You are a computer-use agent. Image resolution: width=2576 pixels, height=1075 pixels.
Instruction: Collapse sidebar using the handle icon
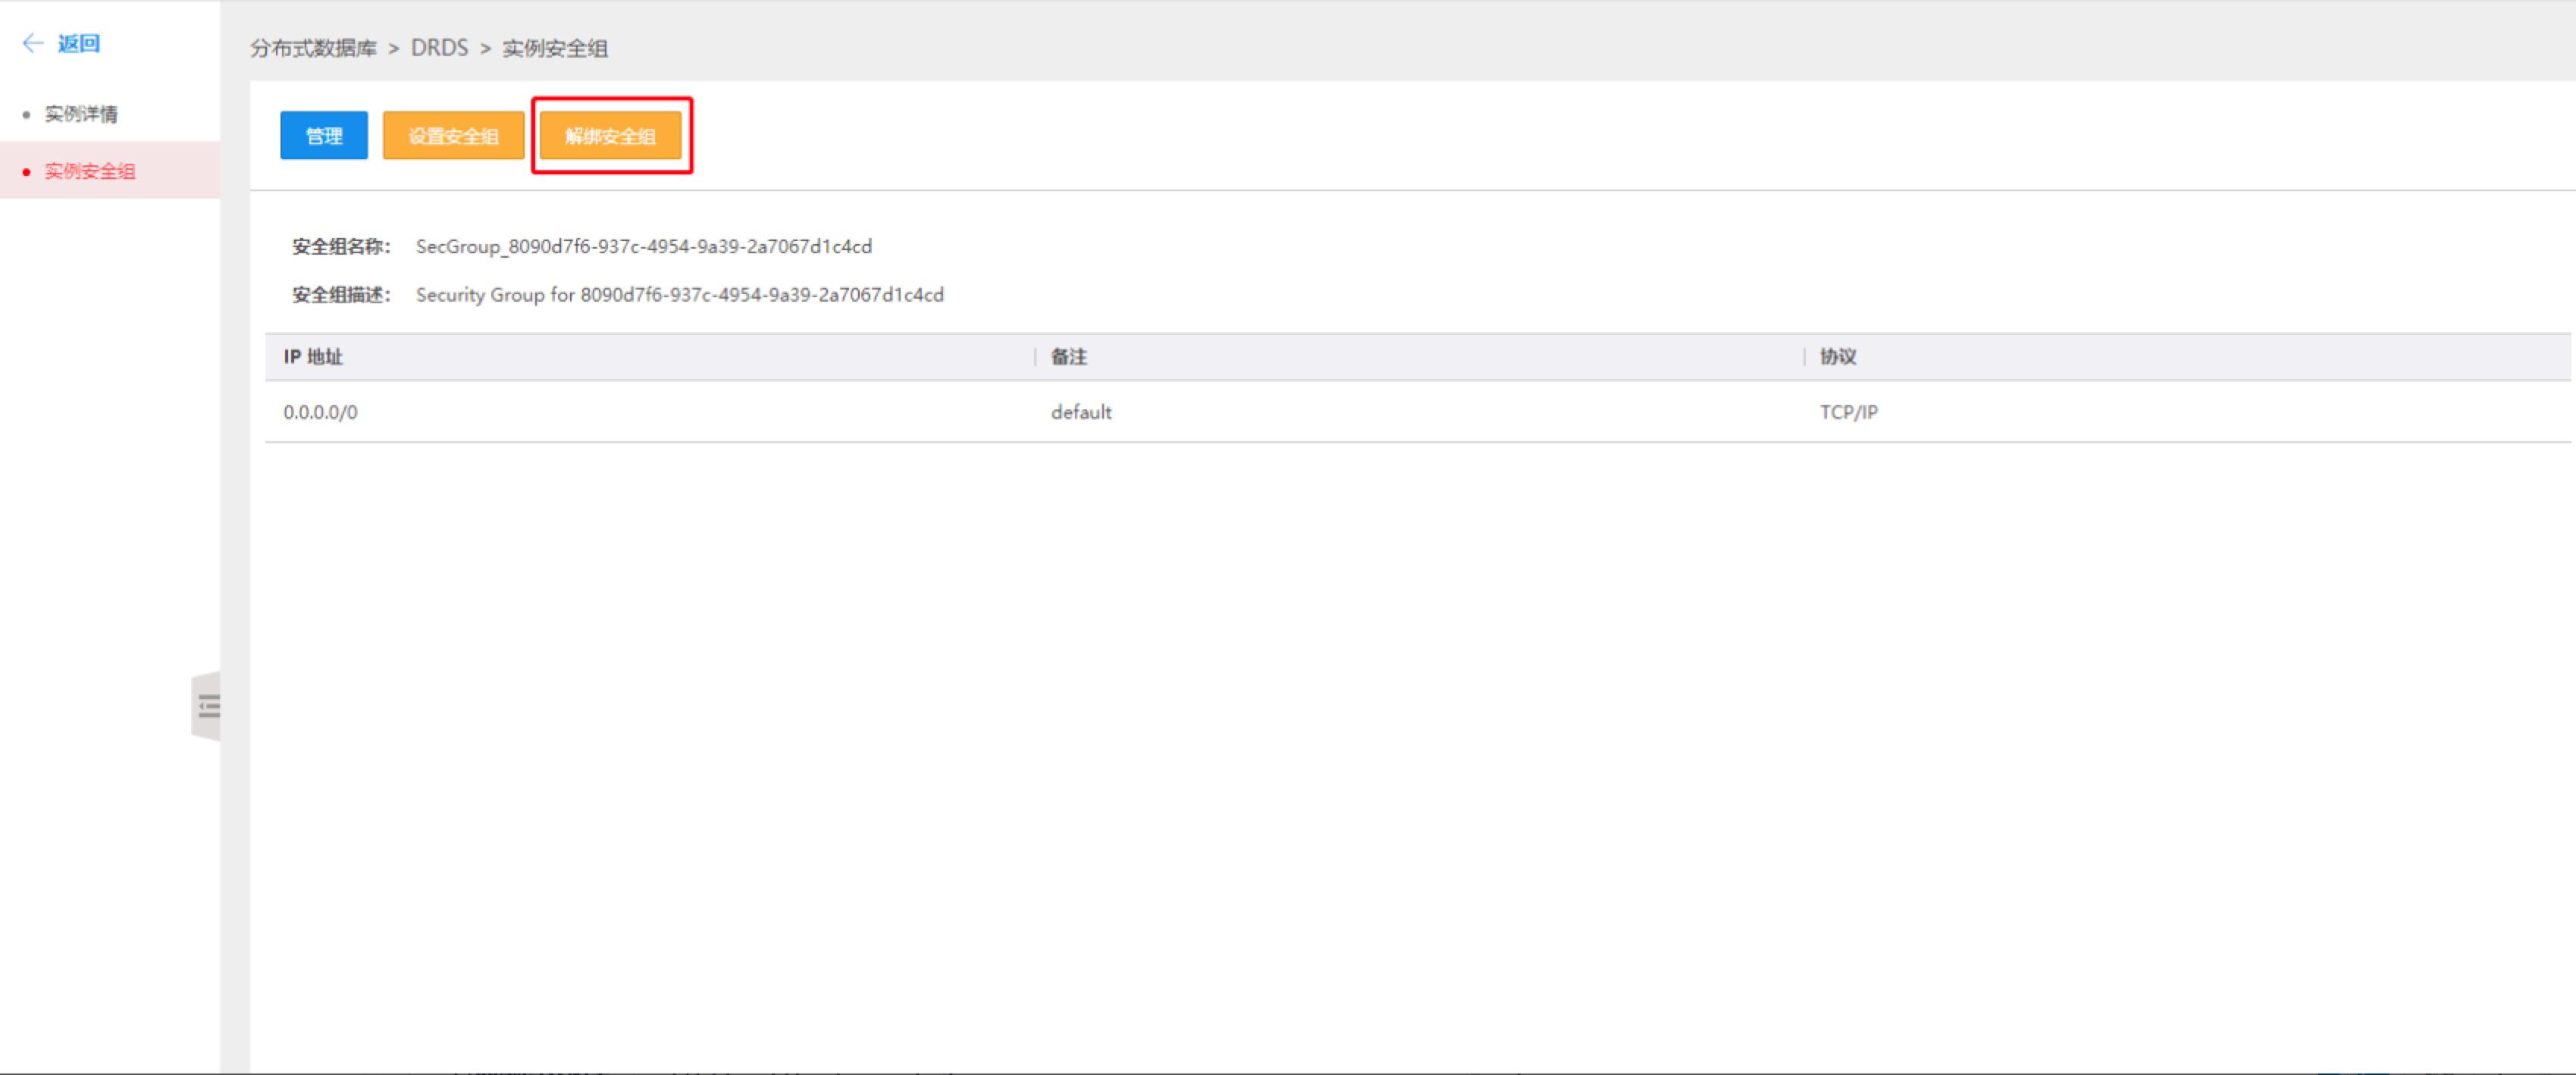pos(208,707)
